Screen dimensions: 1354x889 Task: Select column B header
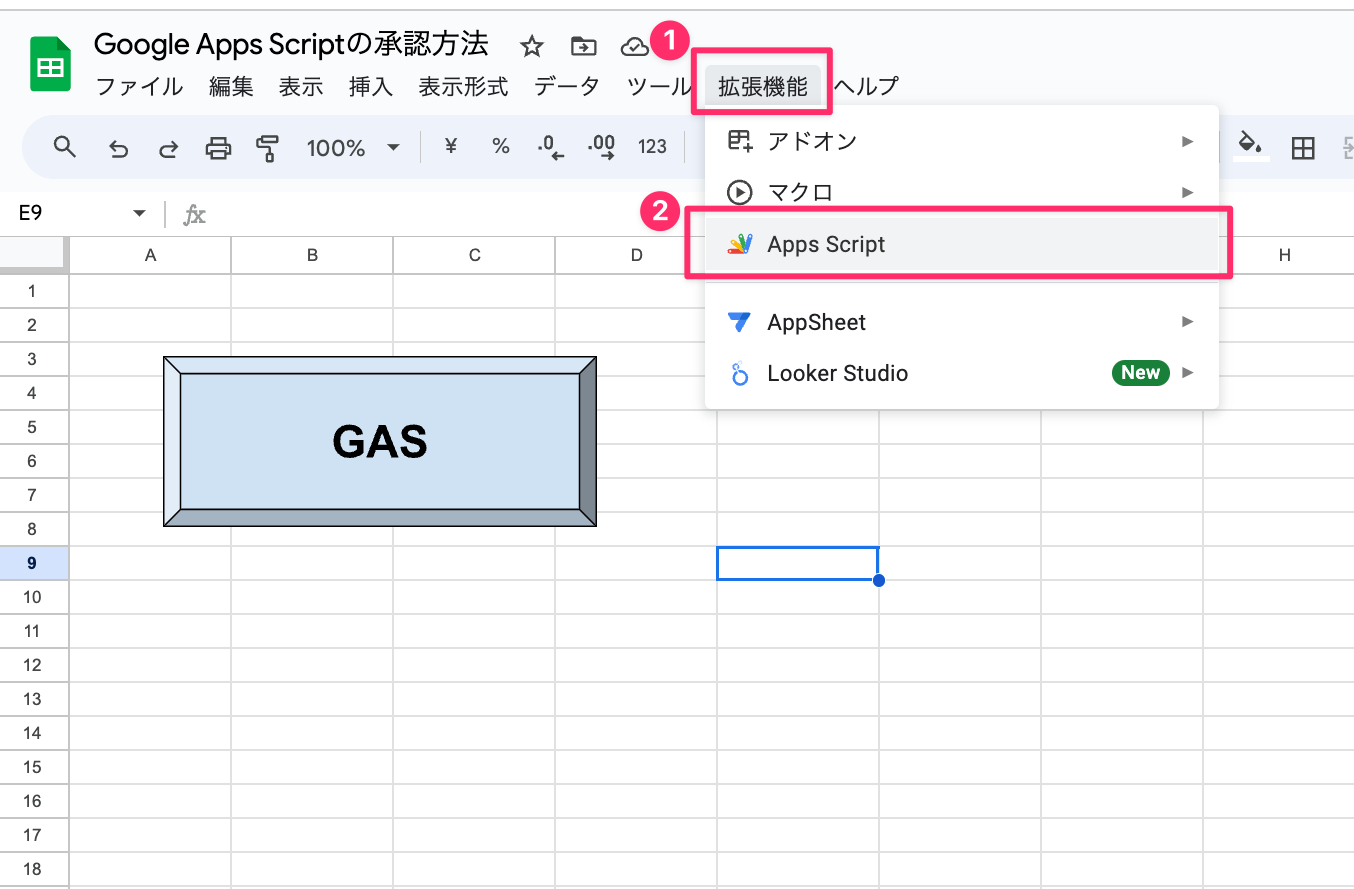[x=312, y=255]
